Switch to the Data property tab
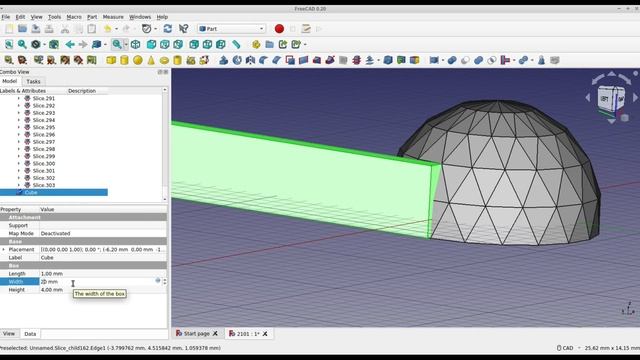The image size is (640, 360). point(30,333)
